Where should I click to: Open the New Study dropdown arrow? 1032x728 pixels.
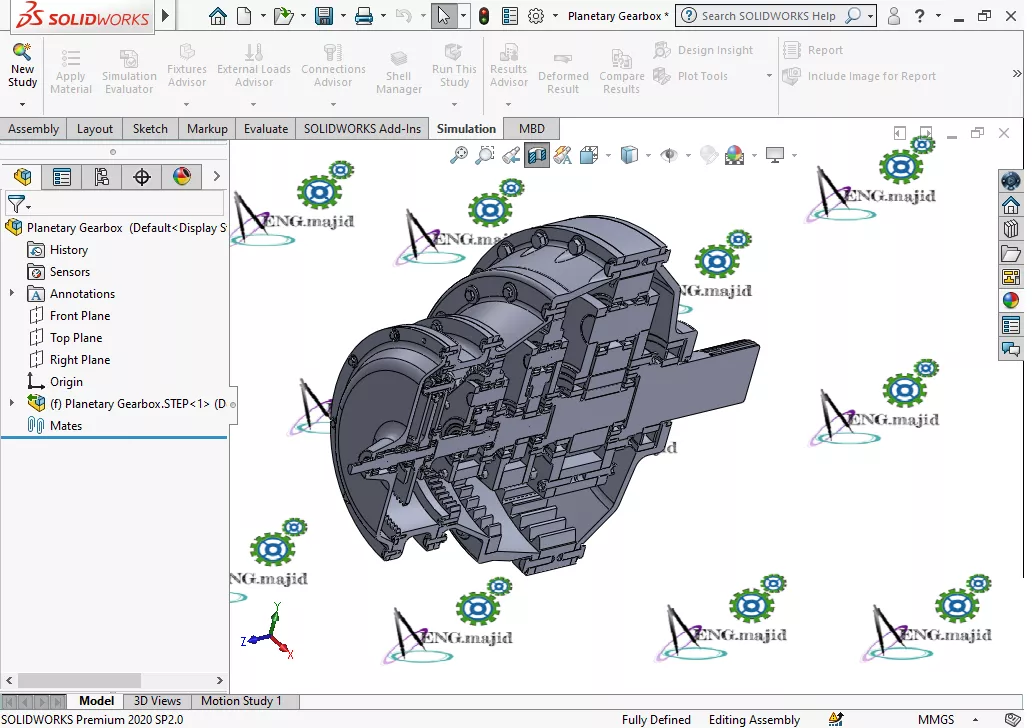coord(22,104)
